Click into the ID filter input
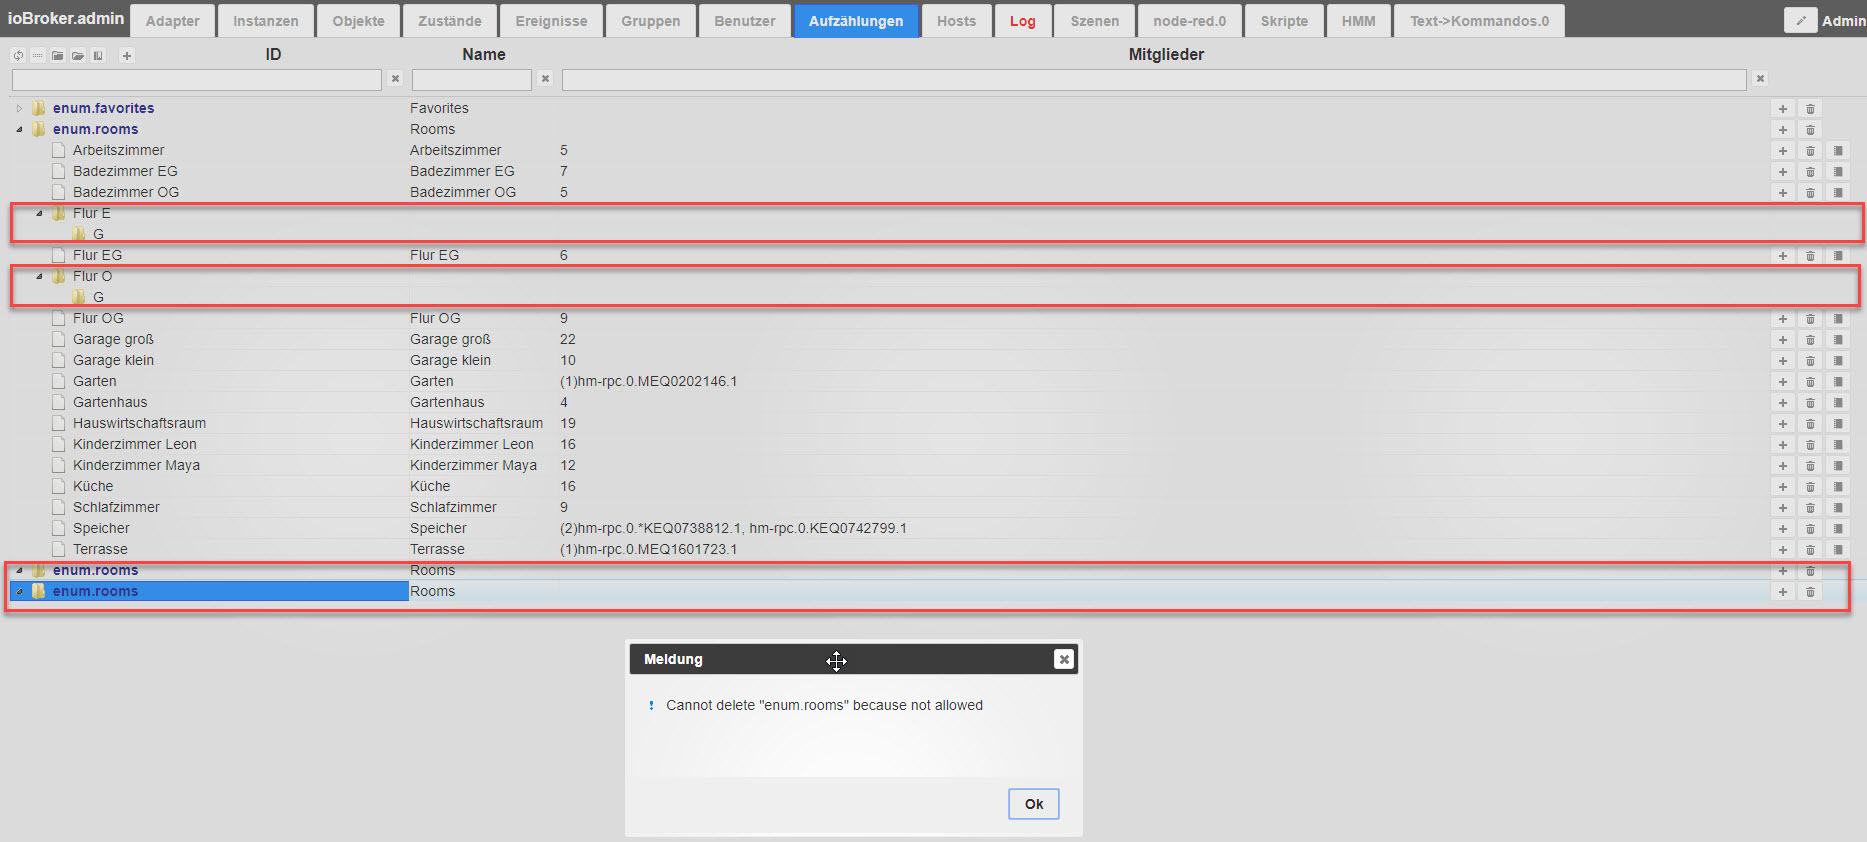 tap(197, 79)
